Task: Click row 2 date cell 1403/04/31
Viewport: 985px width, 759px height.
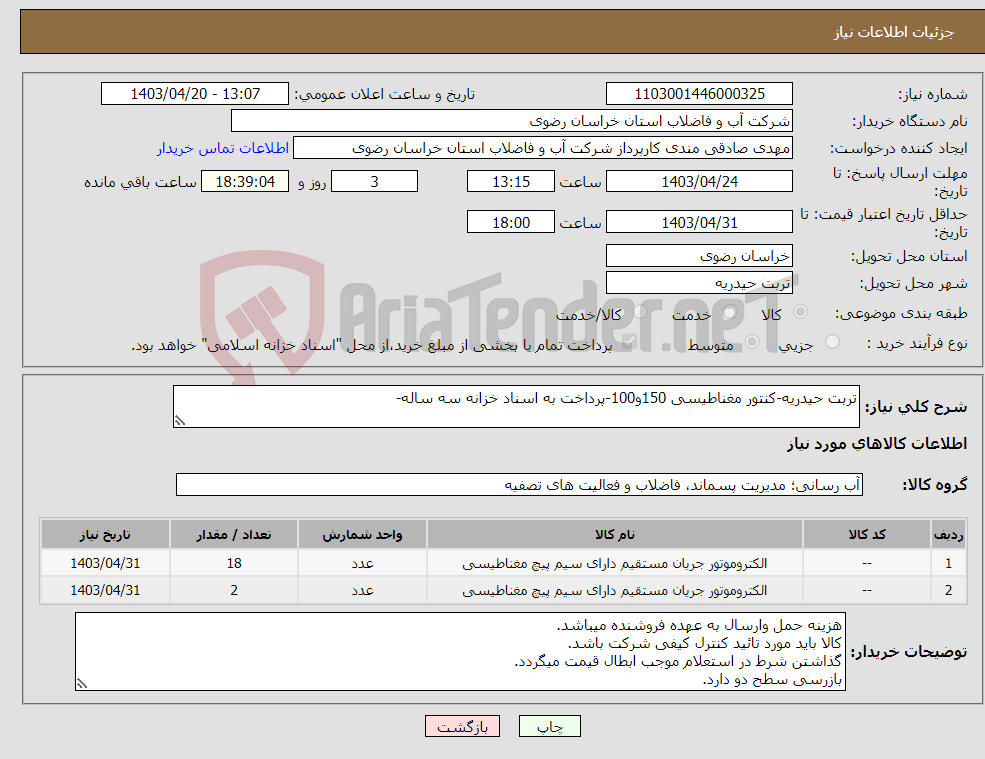Action: (105, 590)
